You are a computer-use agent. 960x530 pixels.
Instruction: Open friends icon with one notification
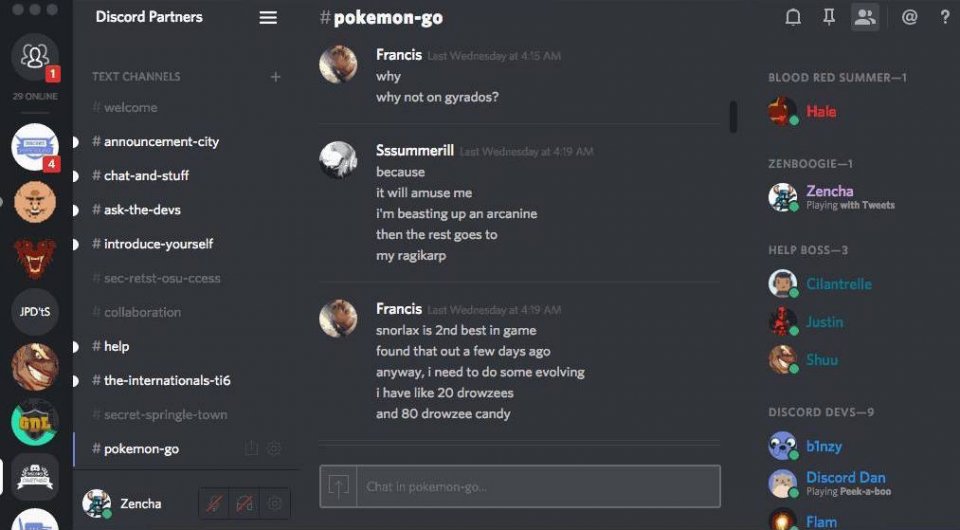pyautogui.click(x=35, y=57)
